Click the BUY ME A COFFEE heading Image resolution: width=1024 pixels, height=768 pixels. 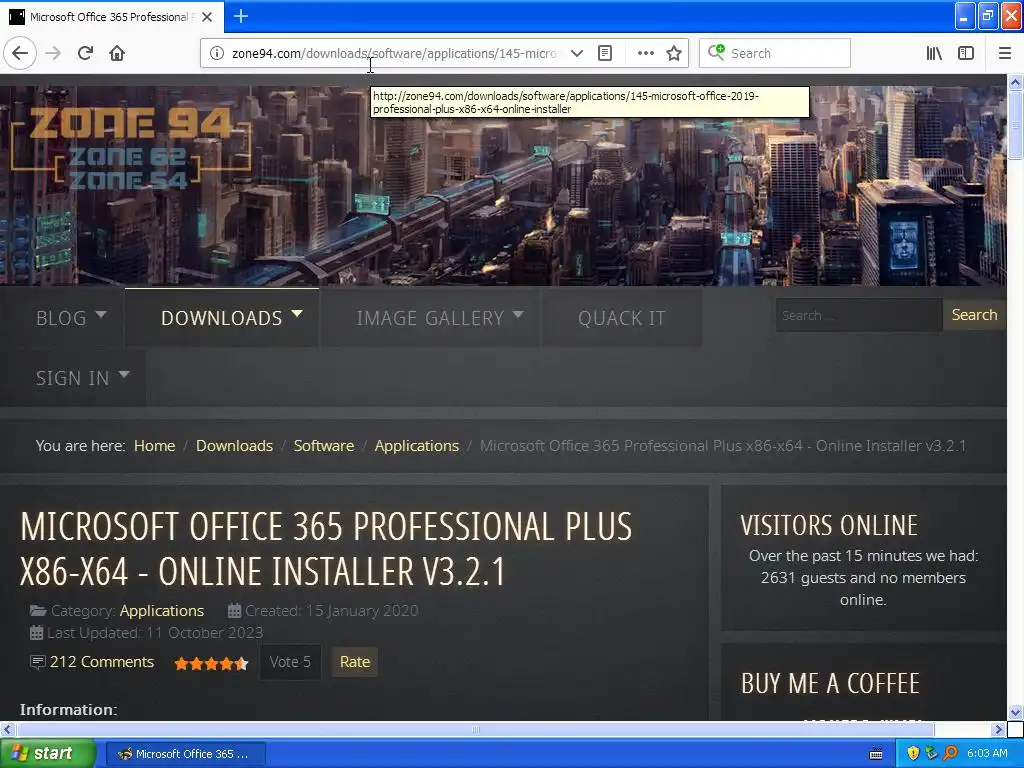830,683
